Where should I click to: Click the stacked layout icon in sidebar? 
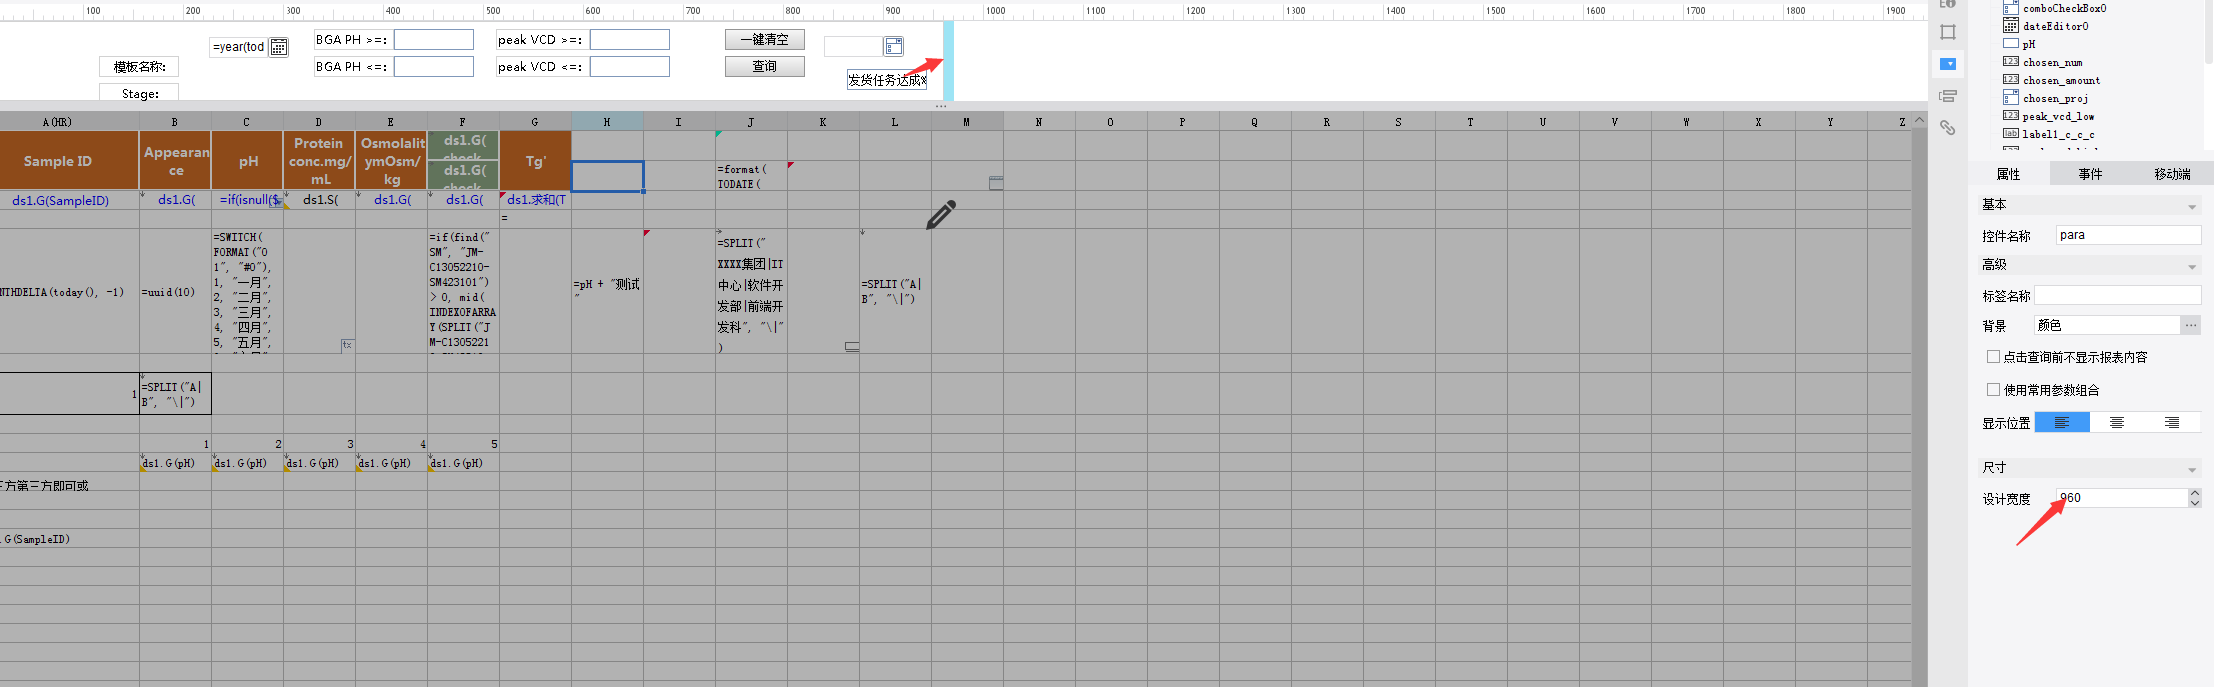(1948, 96)
